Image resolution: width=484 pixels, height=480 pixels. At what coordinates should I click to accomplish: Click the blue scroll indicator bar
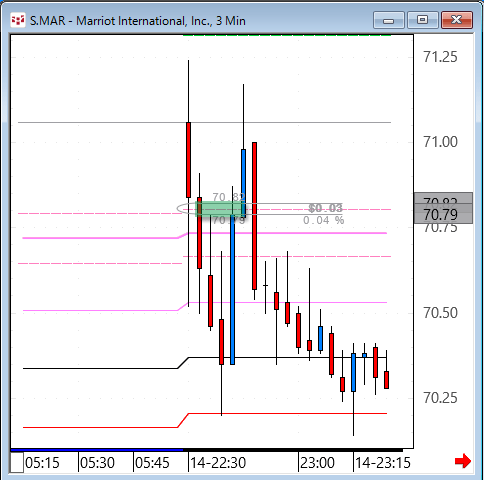point(97,450)
